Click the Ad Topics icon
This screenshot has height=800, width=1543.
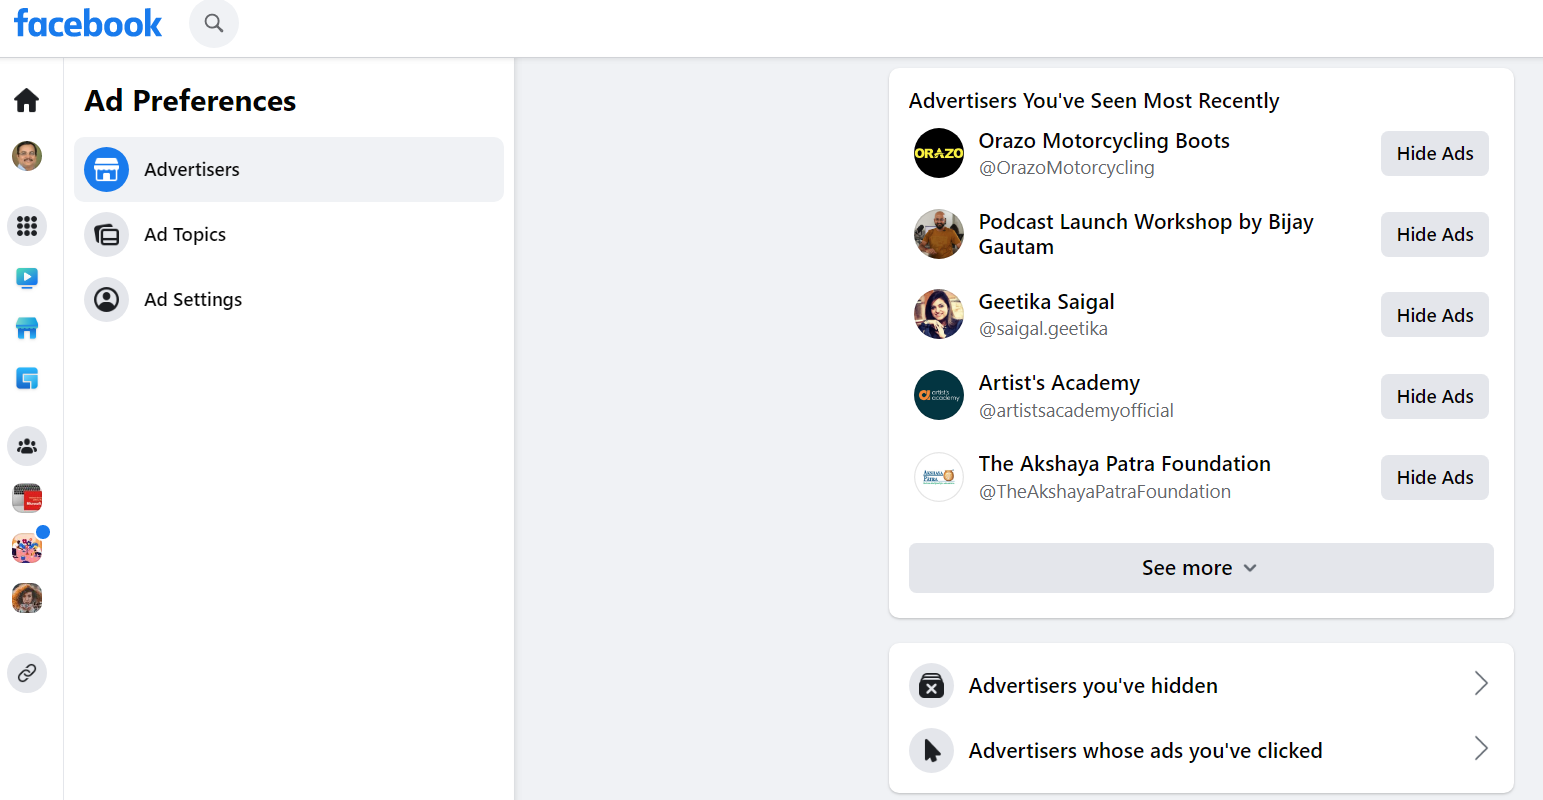click(x=106, y=235)
